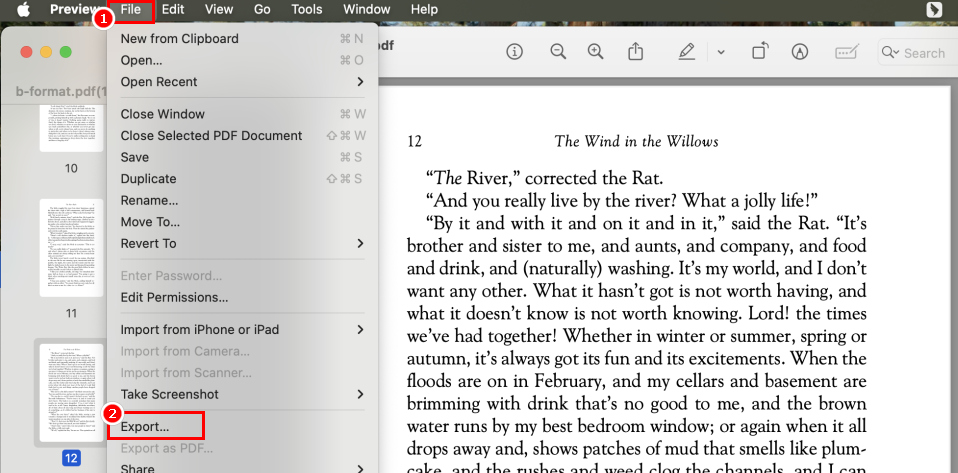Open the Help menu
The width and height of the screenshot is (958, 473).
tap(424, 9)
